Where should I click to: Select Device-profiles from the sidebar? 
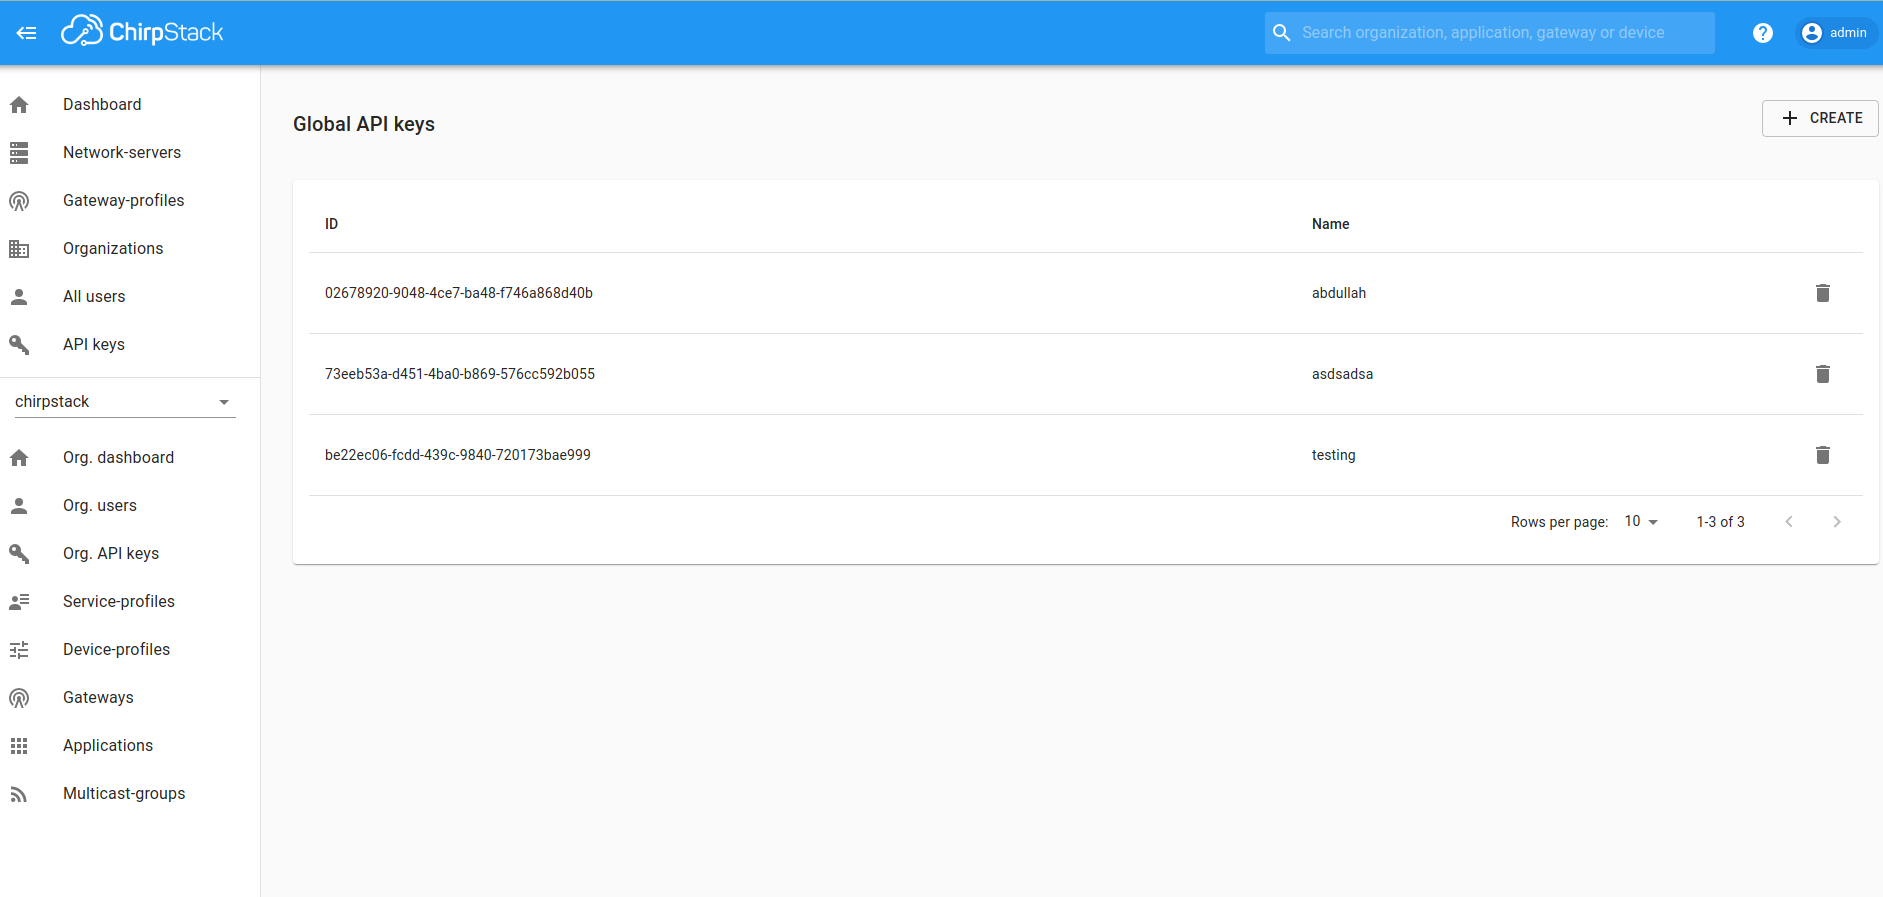click(116, 650)
